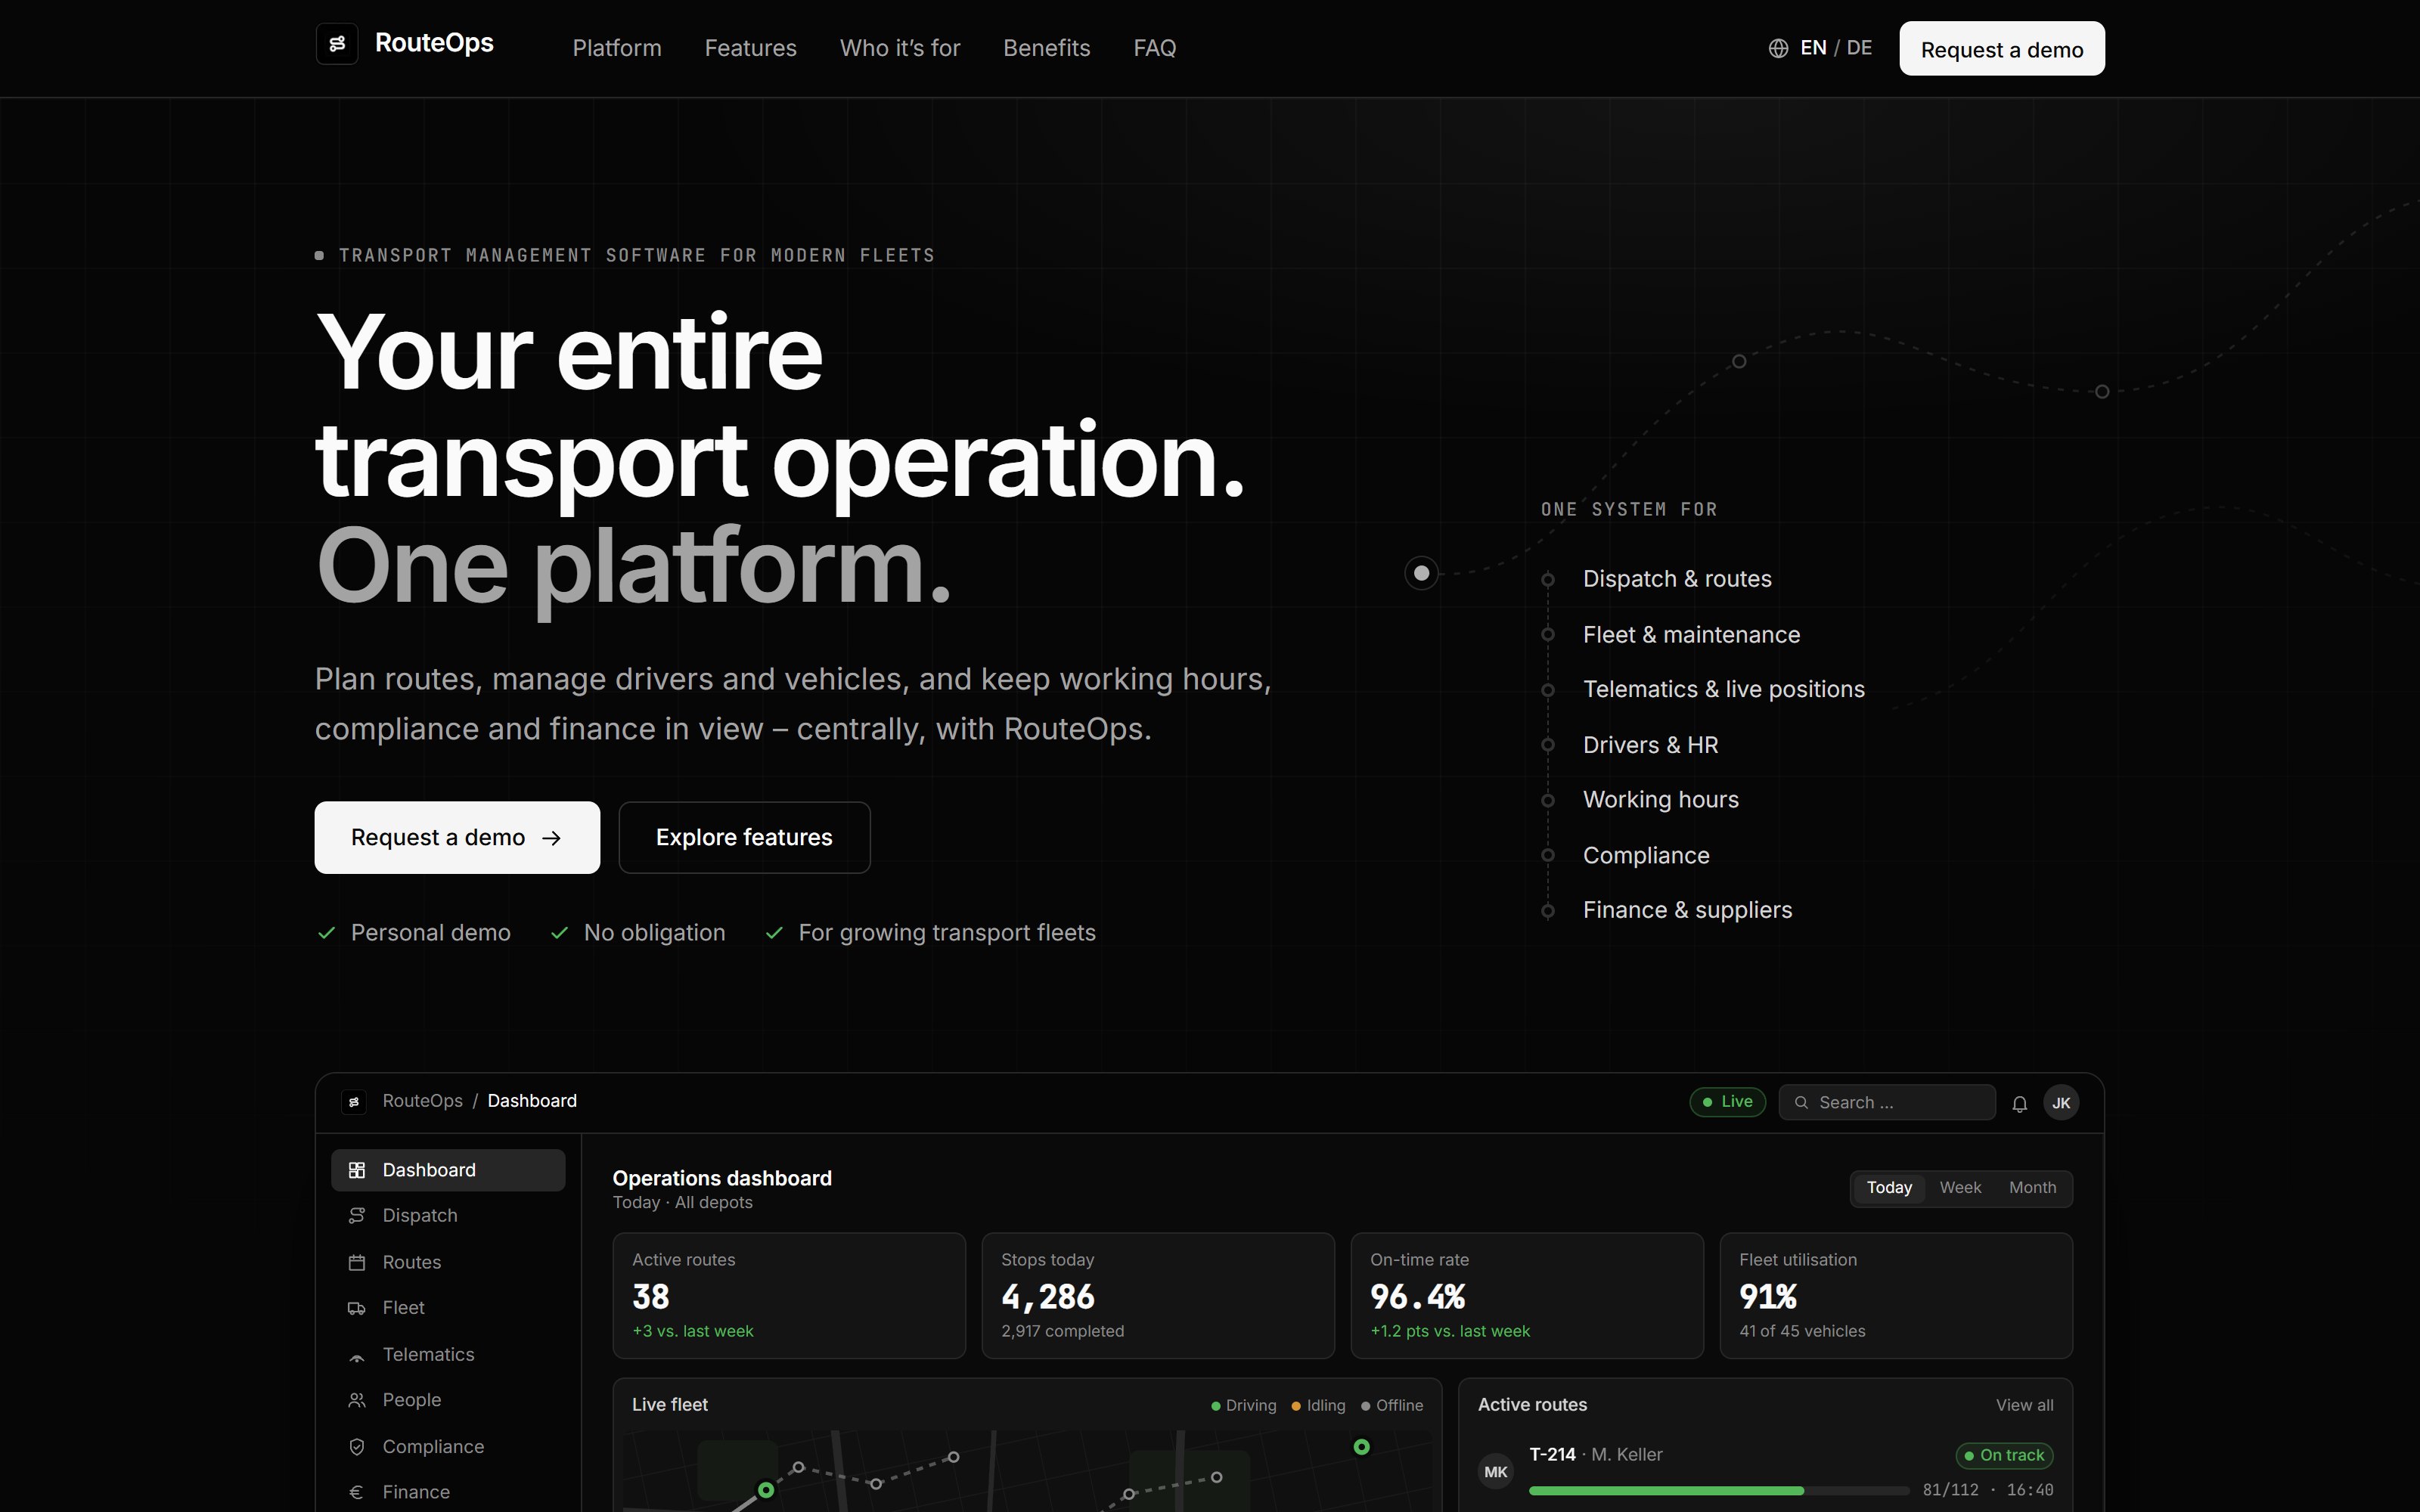
Task: Select Compliance in the One system list
Action: (1646, 856)
